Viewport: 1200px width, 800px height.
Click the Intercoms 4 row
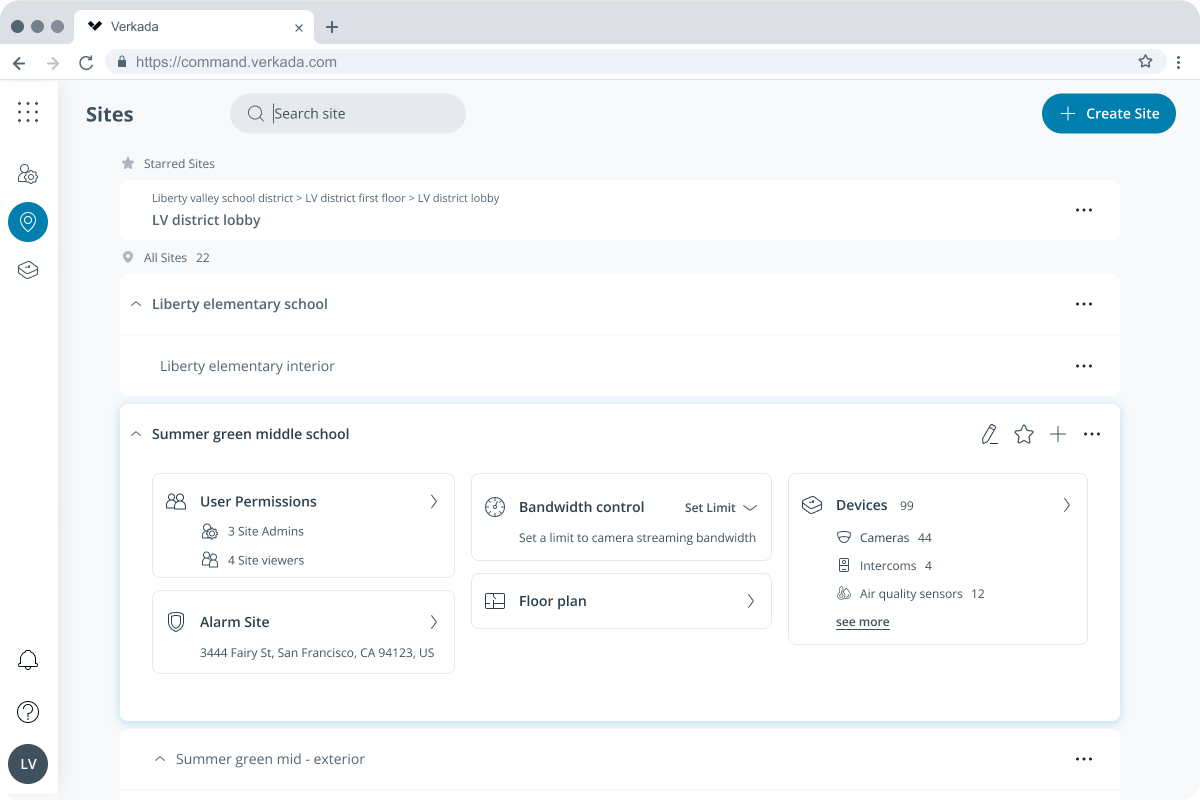884,565
